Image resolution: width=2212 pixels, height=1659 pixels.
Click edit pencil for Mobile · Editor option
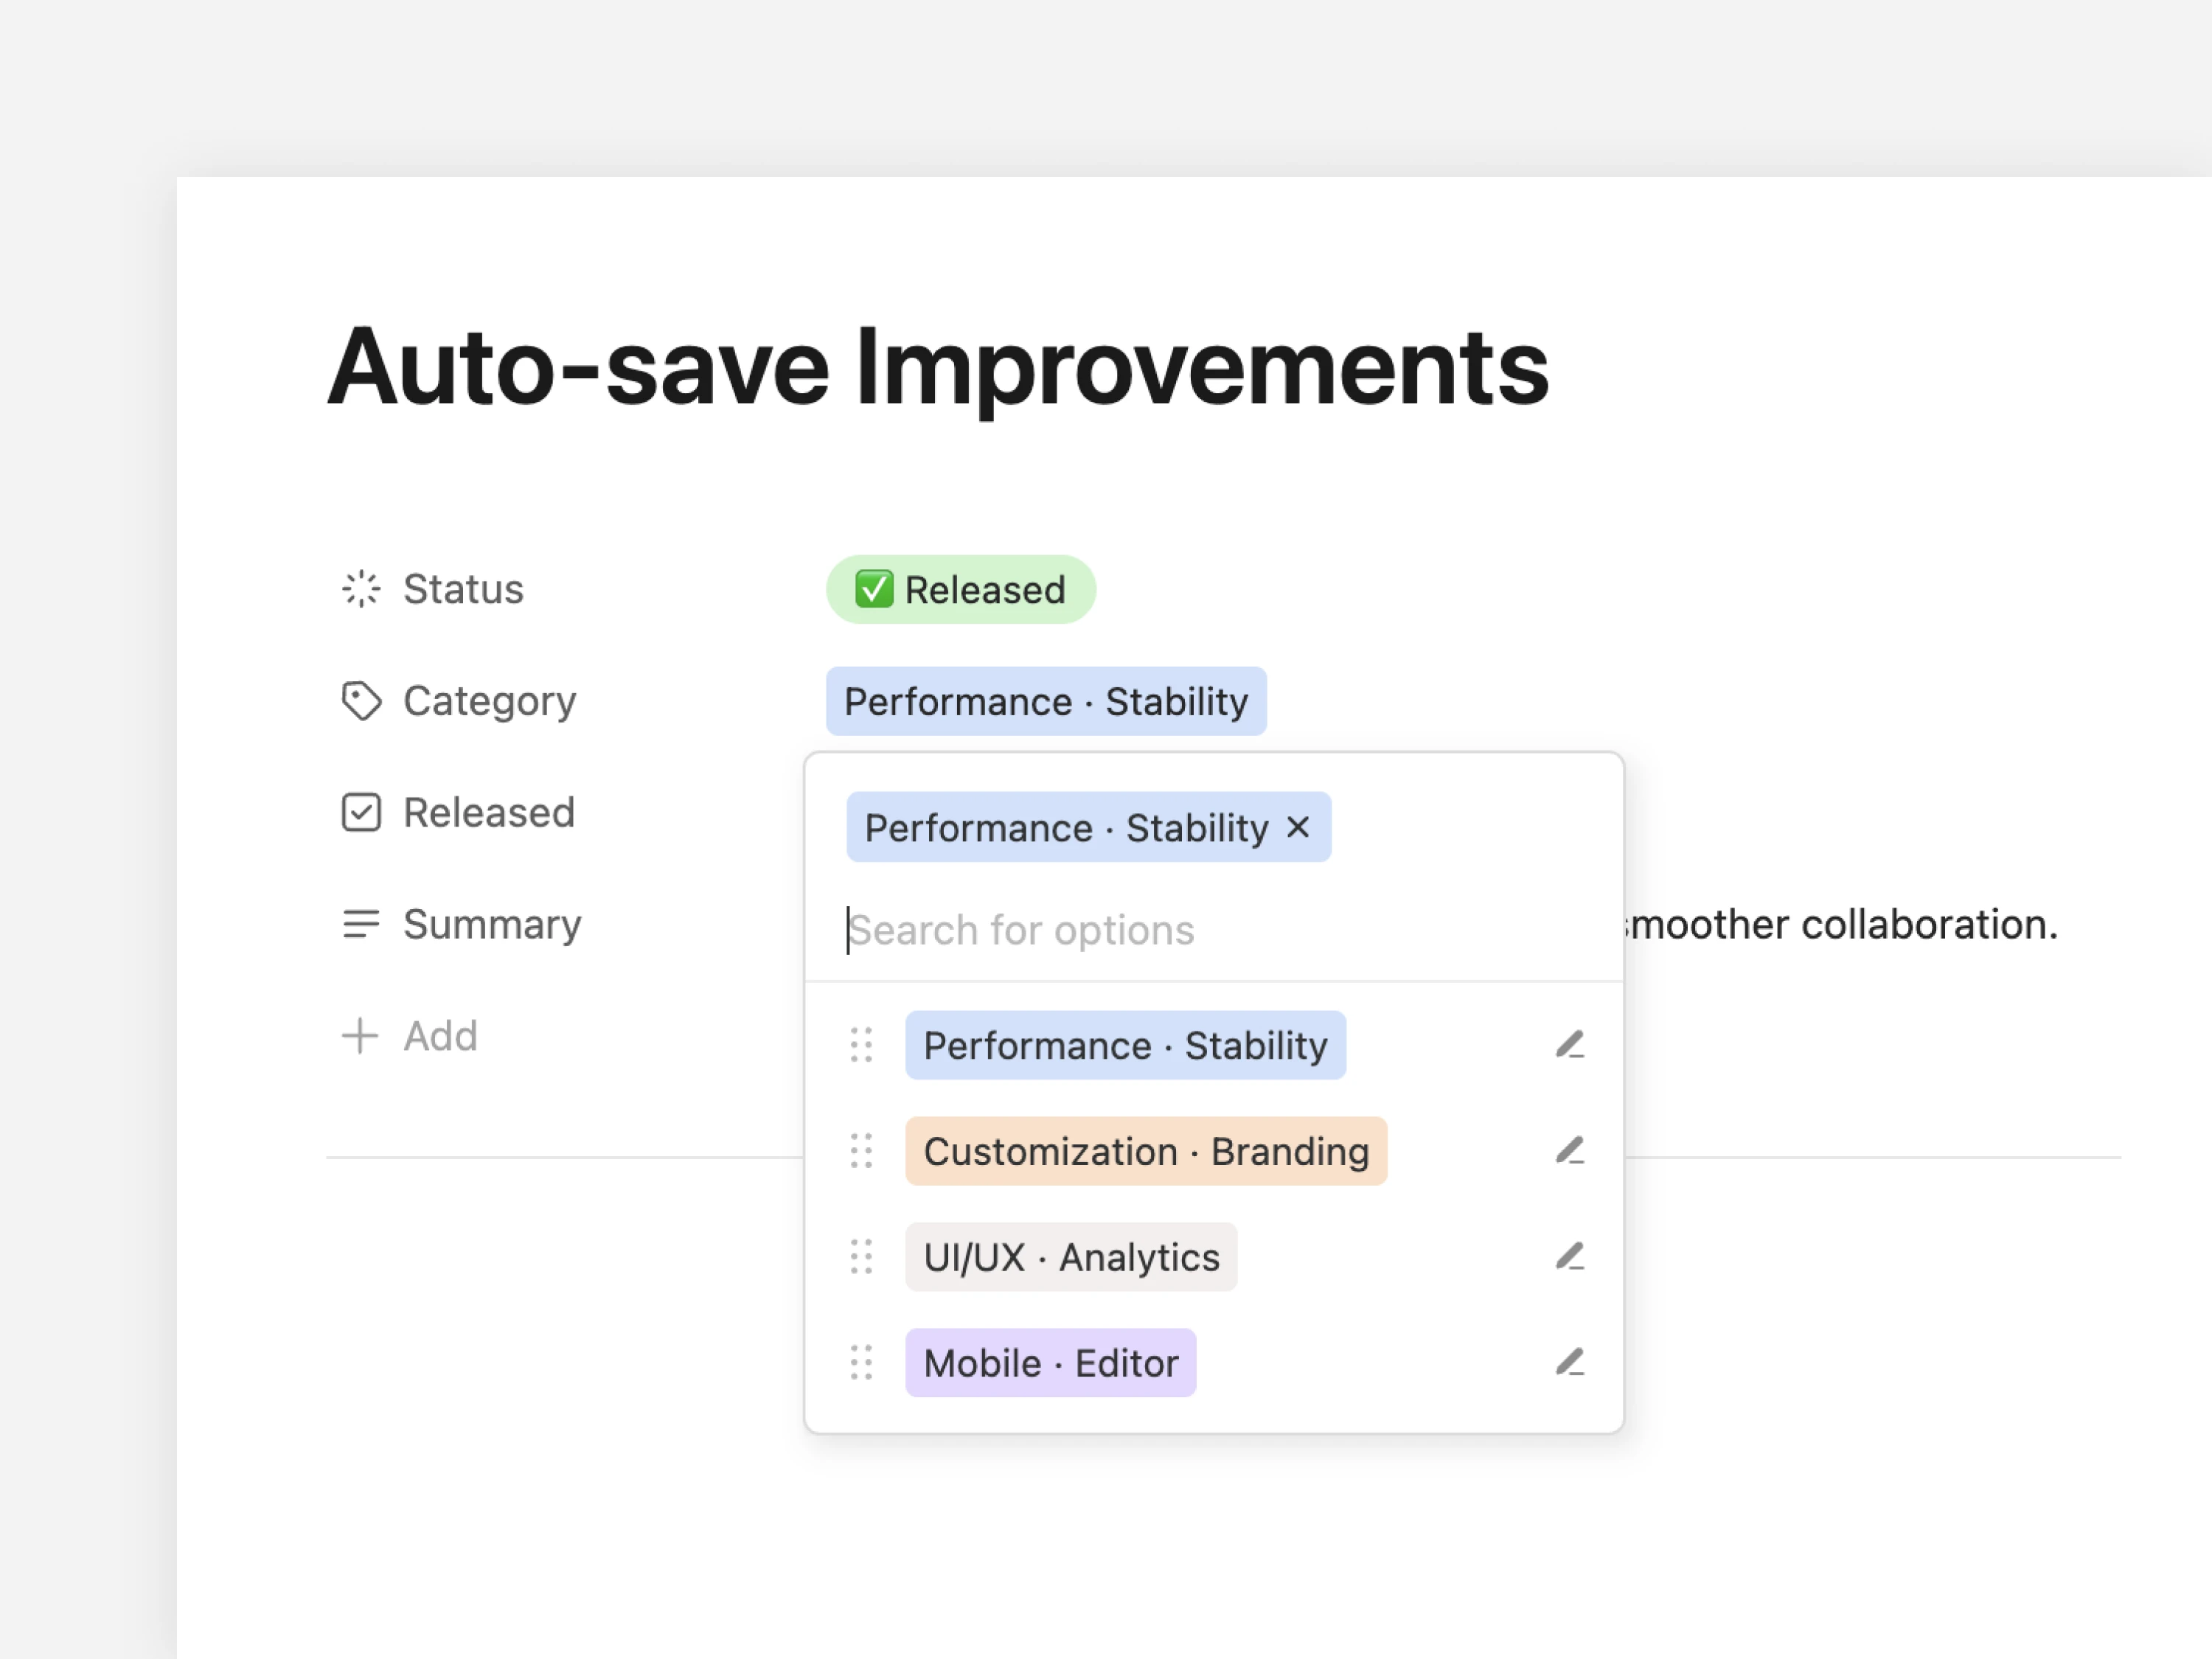pos(1569,1363)
